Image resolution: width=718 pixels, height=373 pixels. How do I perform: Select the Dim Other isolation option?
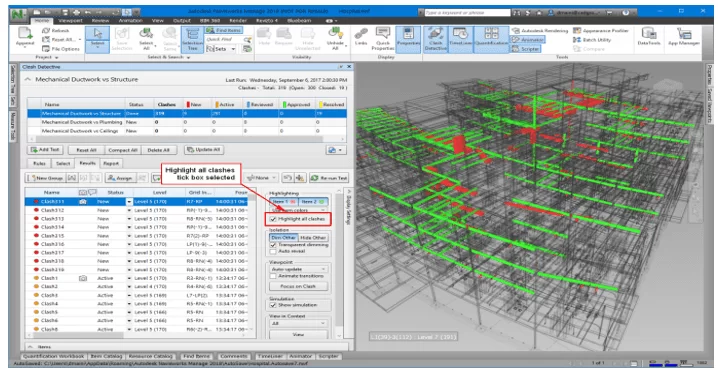tap(283, 238)
